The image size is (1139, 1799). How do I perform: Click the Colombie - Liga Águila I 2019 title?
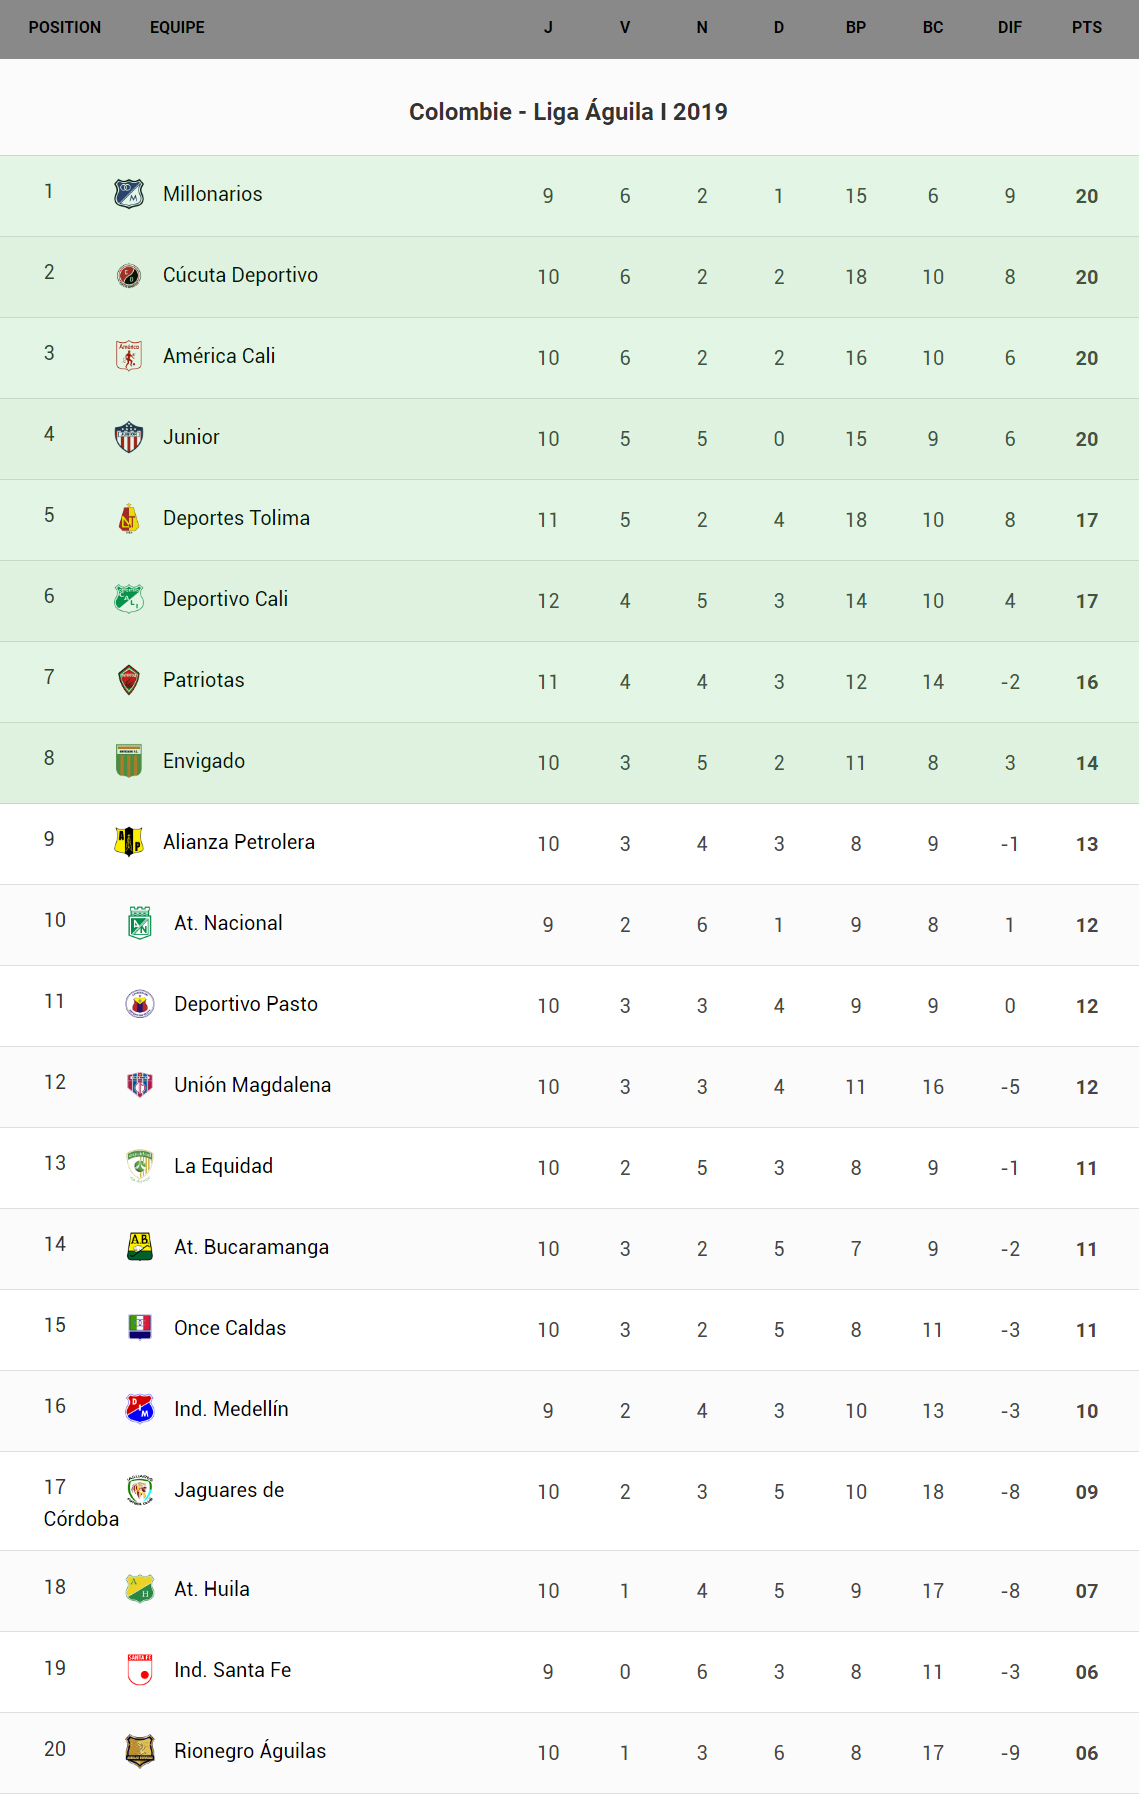[x=568, y=112]
